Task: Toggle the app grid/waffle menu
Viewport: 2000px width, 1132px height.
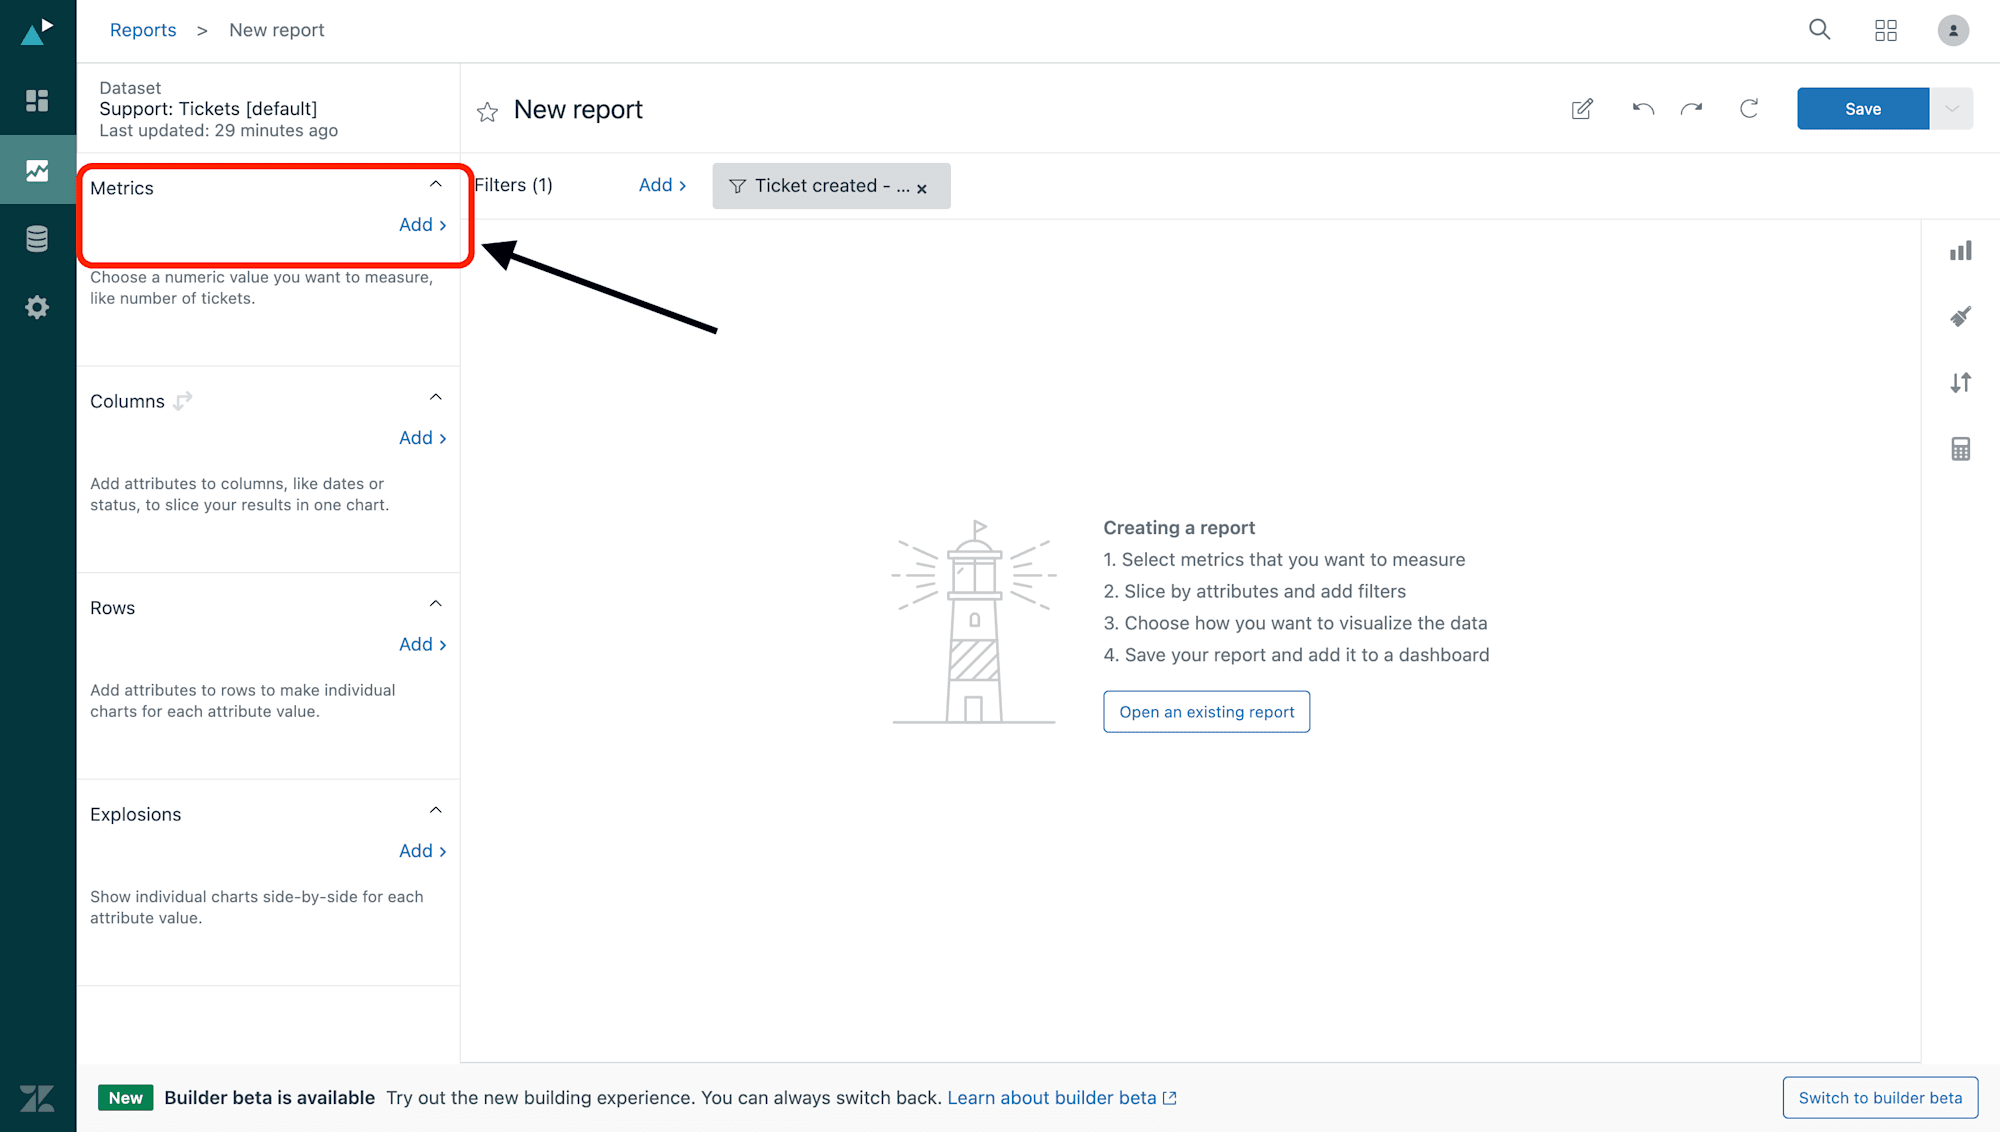Action: tap(1885, 30)
